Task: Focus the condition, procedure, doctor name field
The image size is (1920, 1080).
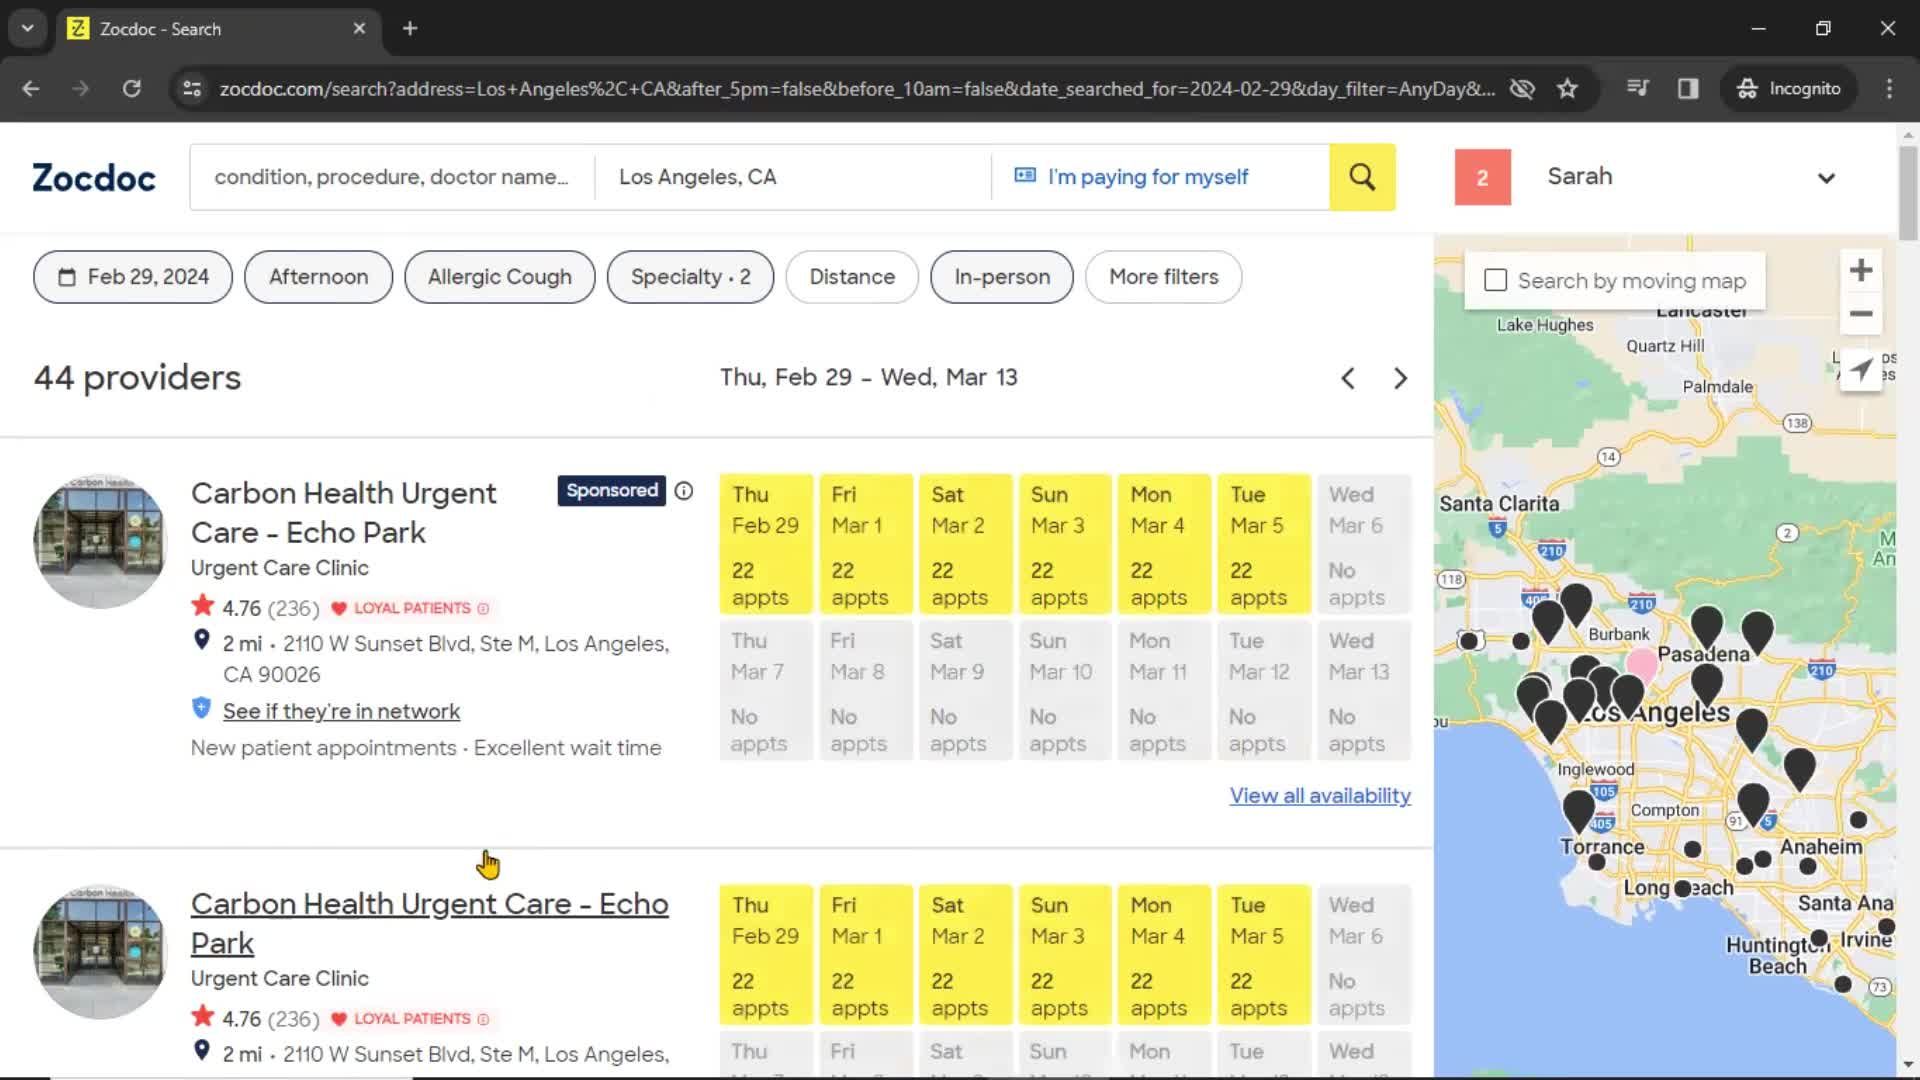Action: point(392,177)
